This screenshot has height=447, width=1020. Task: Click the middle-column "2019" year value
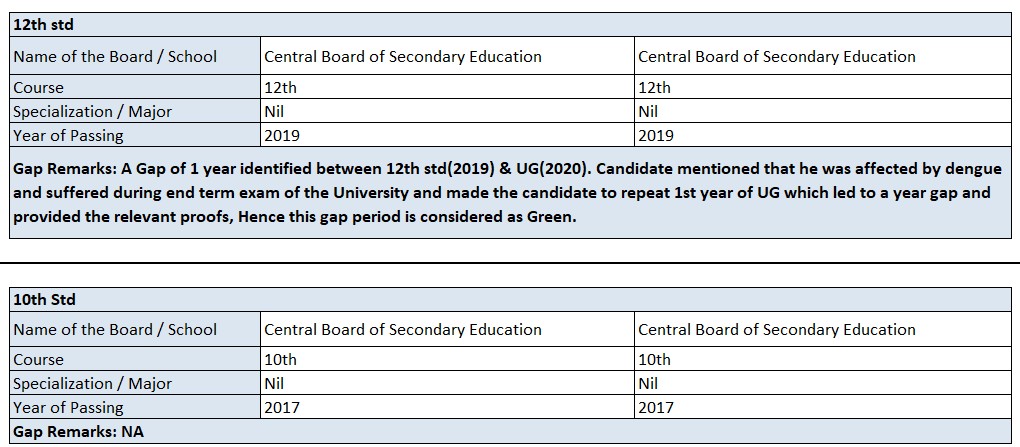(x=282, y=136)
